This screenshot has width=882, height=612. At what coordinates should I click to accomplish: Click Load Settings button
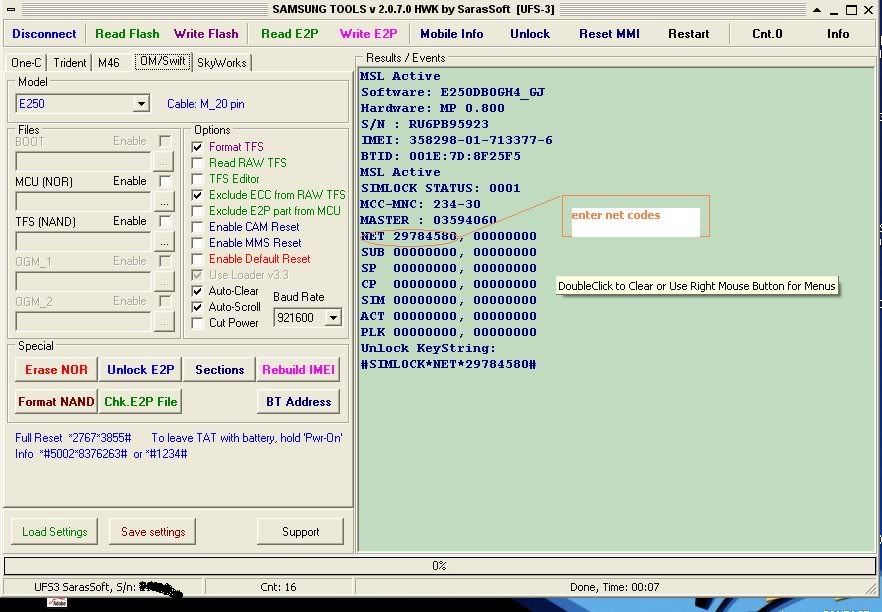[x=55, y=532]
